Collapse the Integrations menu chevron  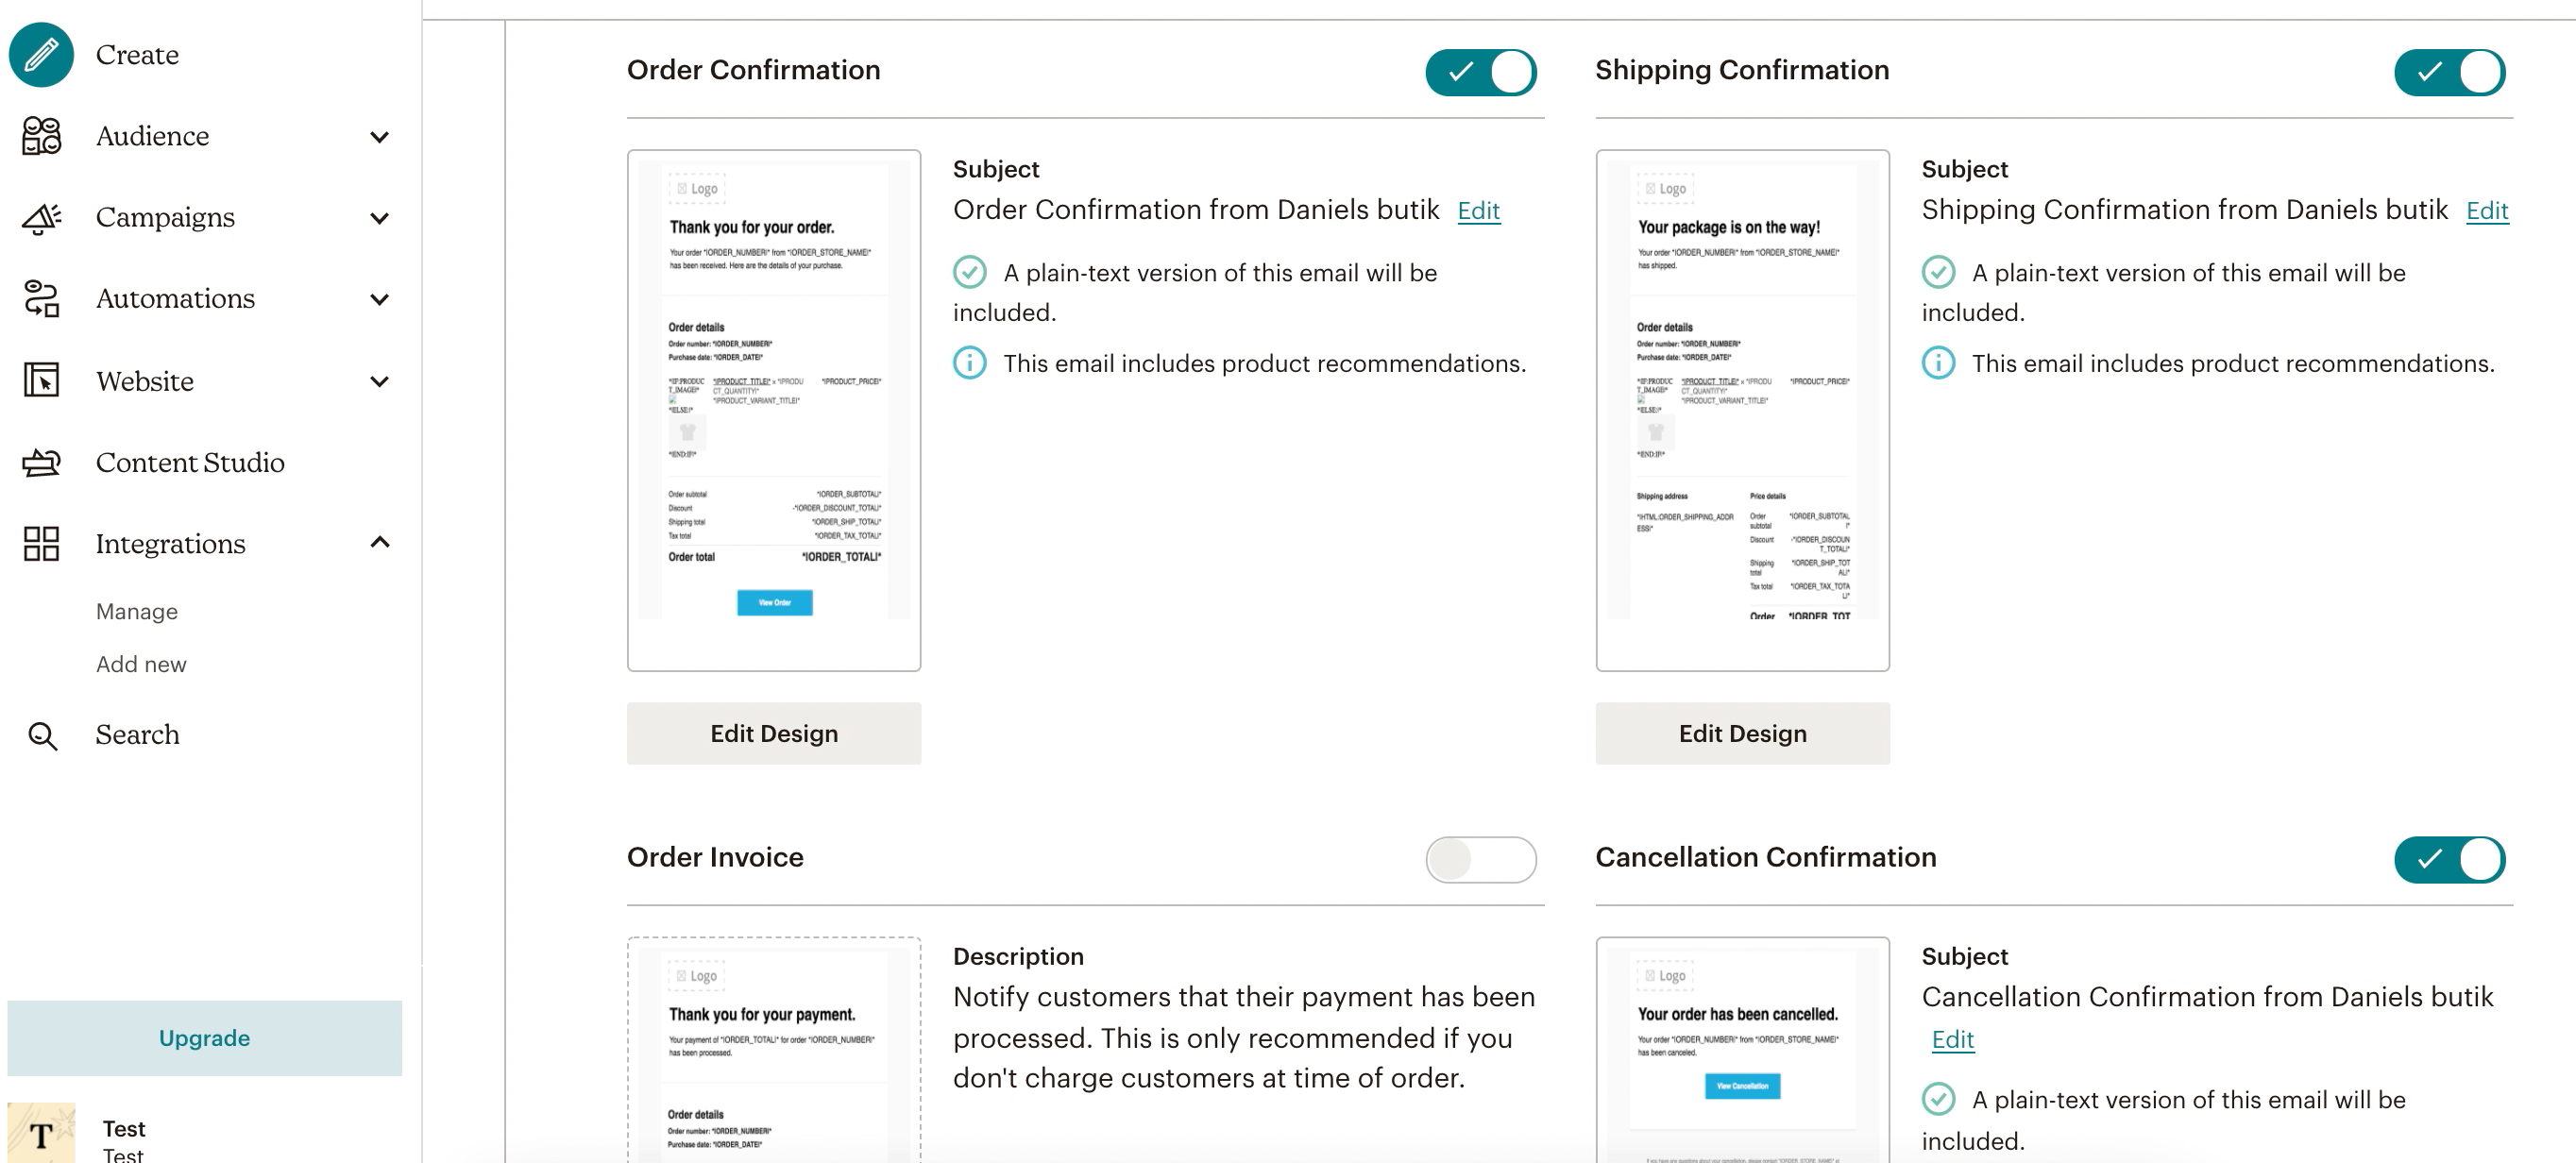click(379, 542)
